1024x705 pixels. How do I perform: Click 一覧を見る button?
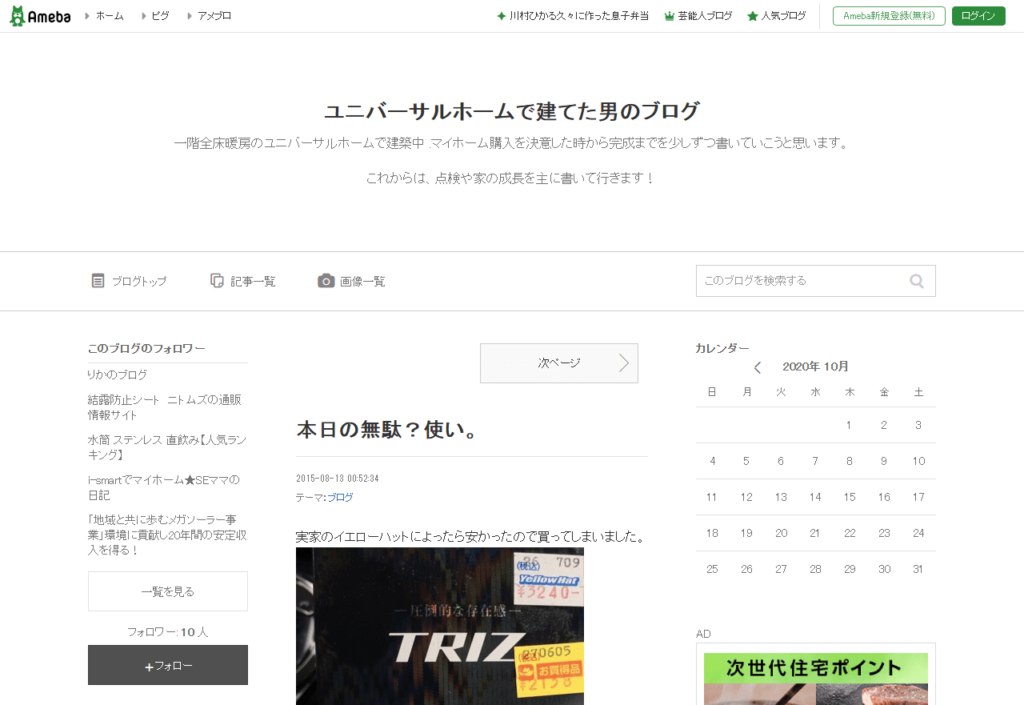click(168, 591)
